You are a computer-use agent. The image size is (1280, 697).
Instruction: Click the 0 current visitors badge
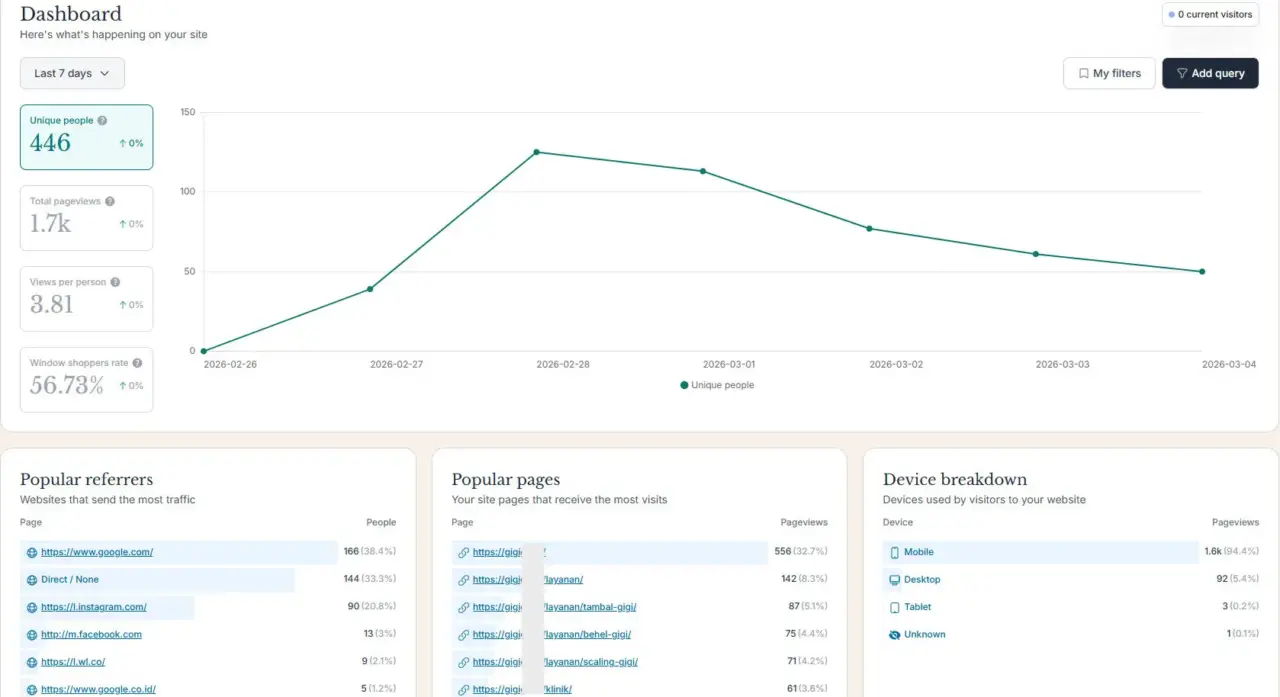click(x=1210, y=14)
